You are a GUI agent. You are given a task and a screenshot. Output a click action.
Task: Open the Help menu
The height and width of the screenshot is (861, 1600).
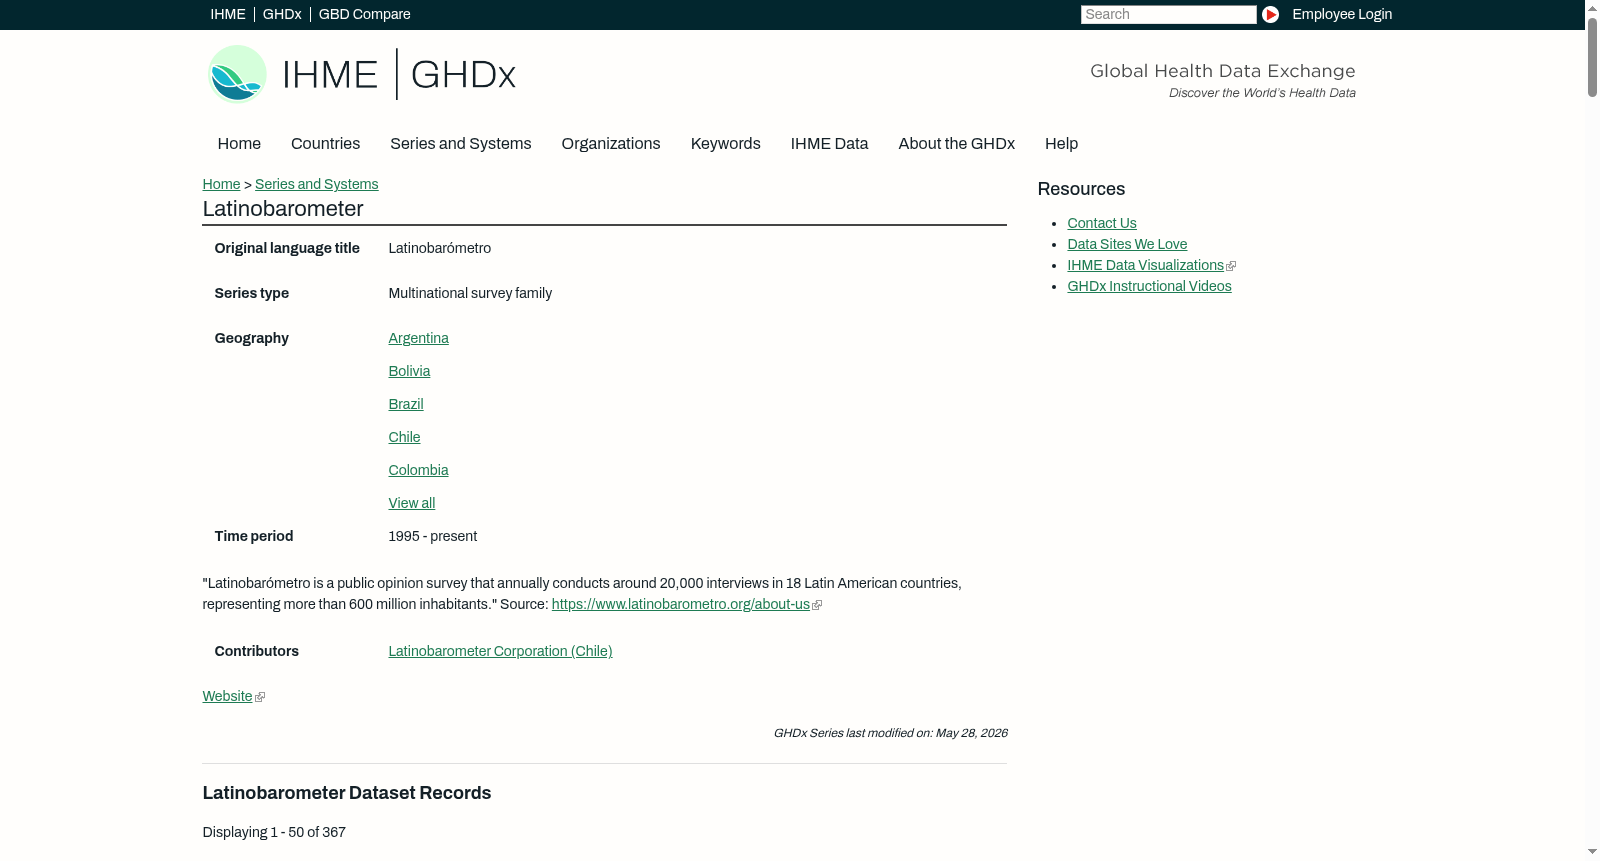[x=1061, y=144]
